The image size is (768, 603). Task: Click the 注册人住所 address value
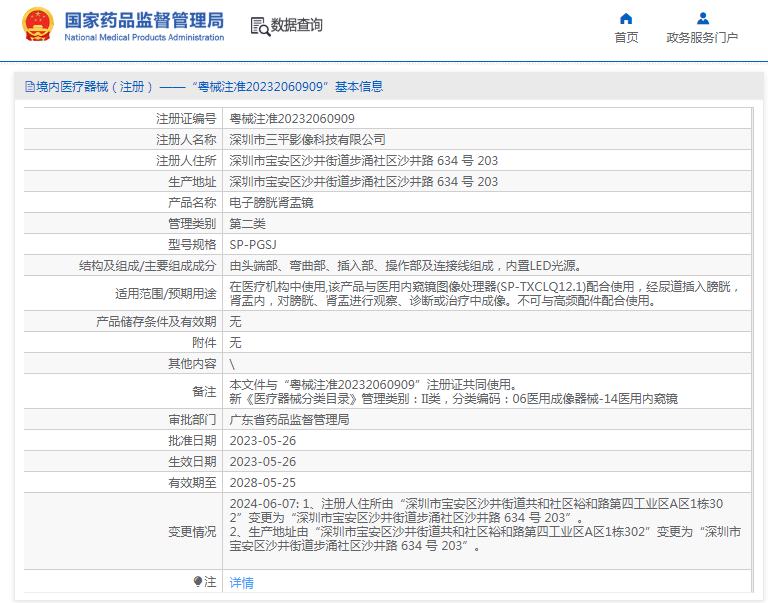click(x=363, y=161)
